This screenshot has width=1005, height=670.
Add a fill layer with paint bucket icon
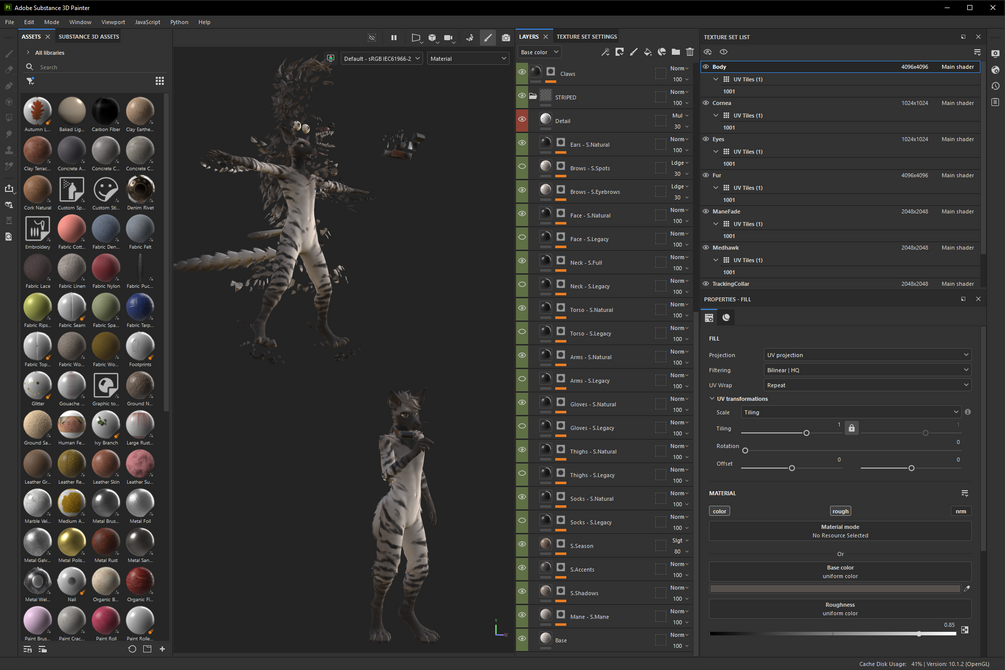(x=648, y=52)
